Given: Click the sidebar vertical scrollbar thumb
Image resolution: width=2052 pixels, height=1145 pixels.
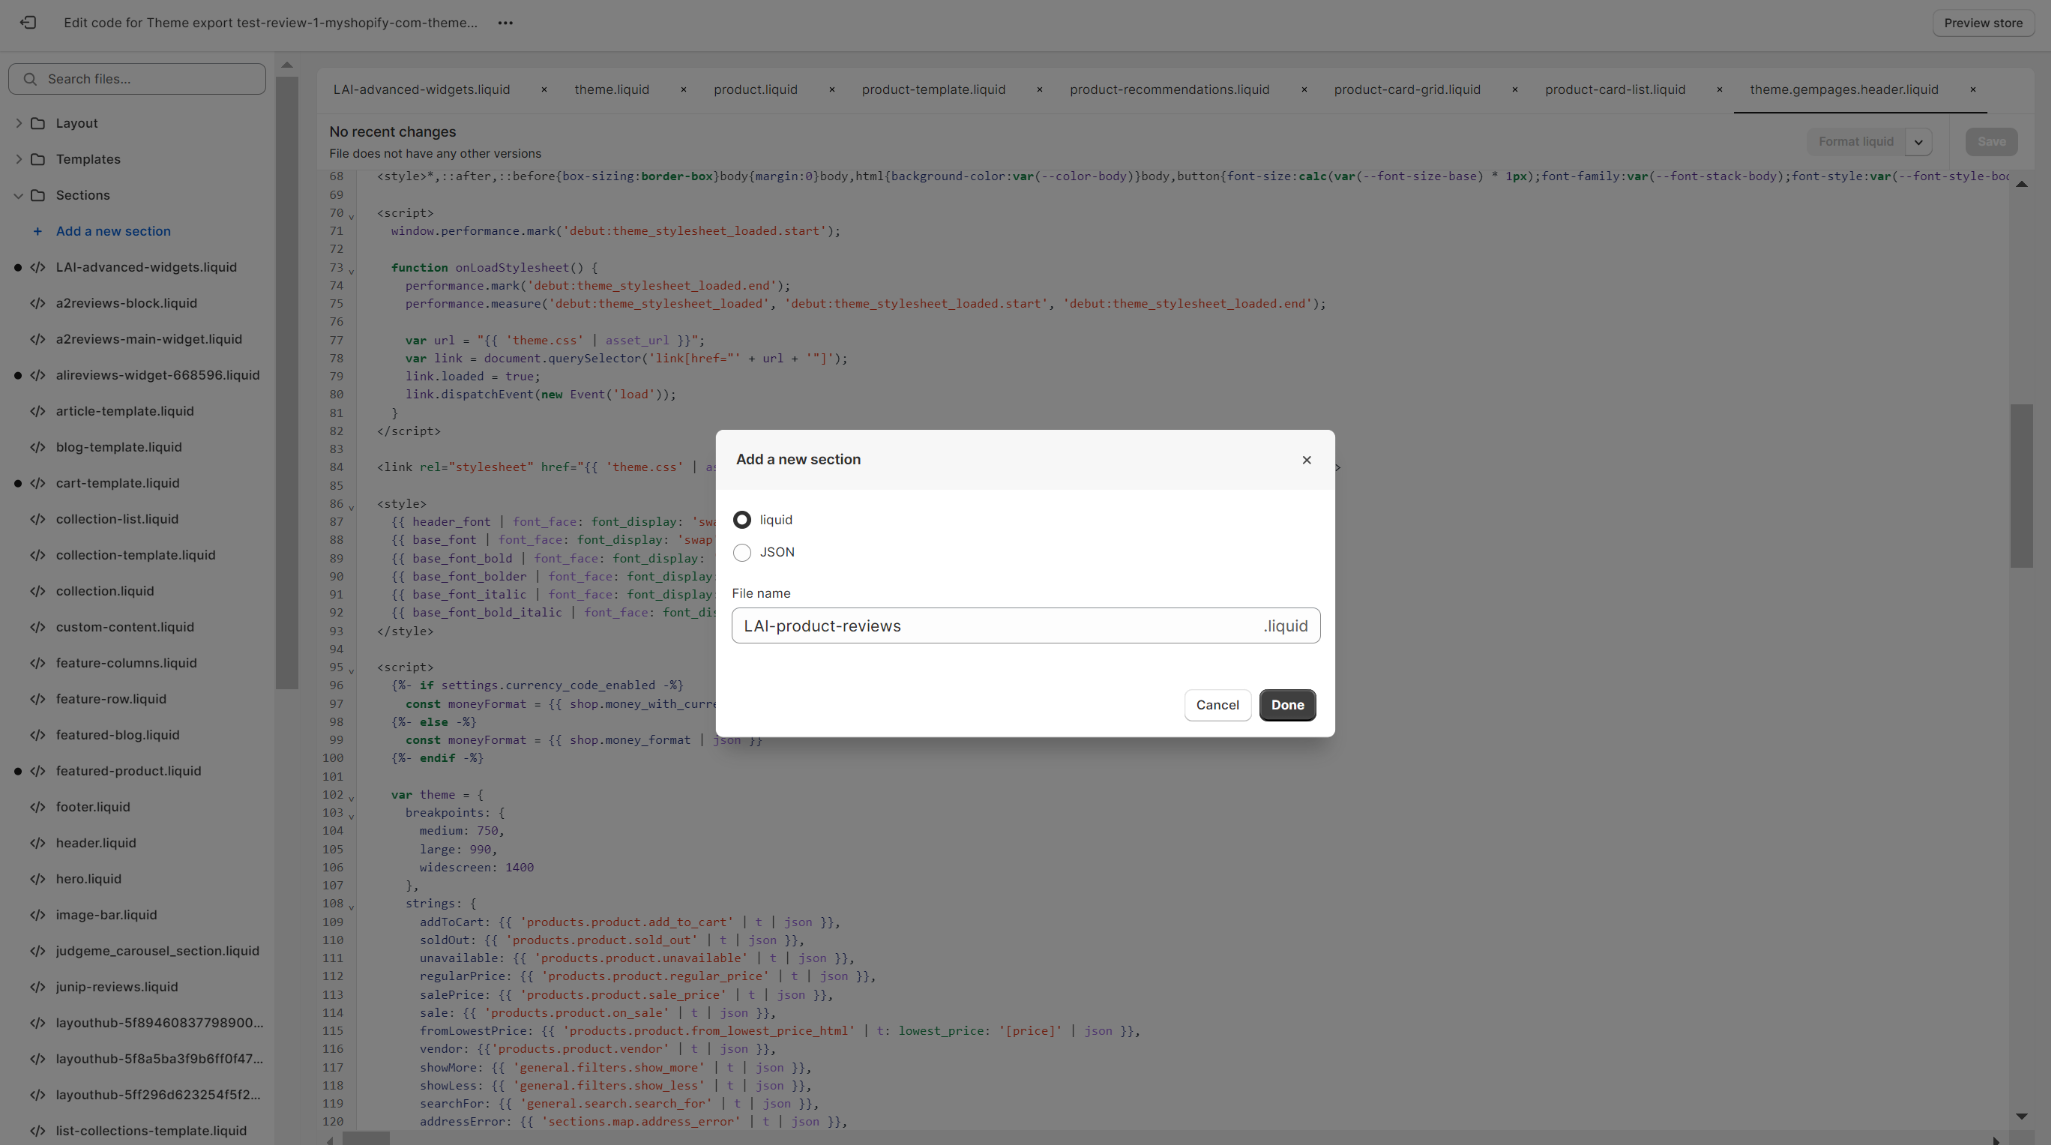Looking at the screenshot, I should click(287, 383).
